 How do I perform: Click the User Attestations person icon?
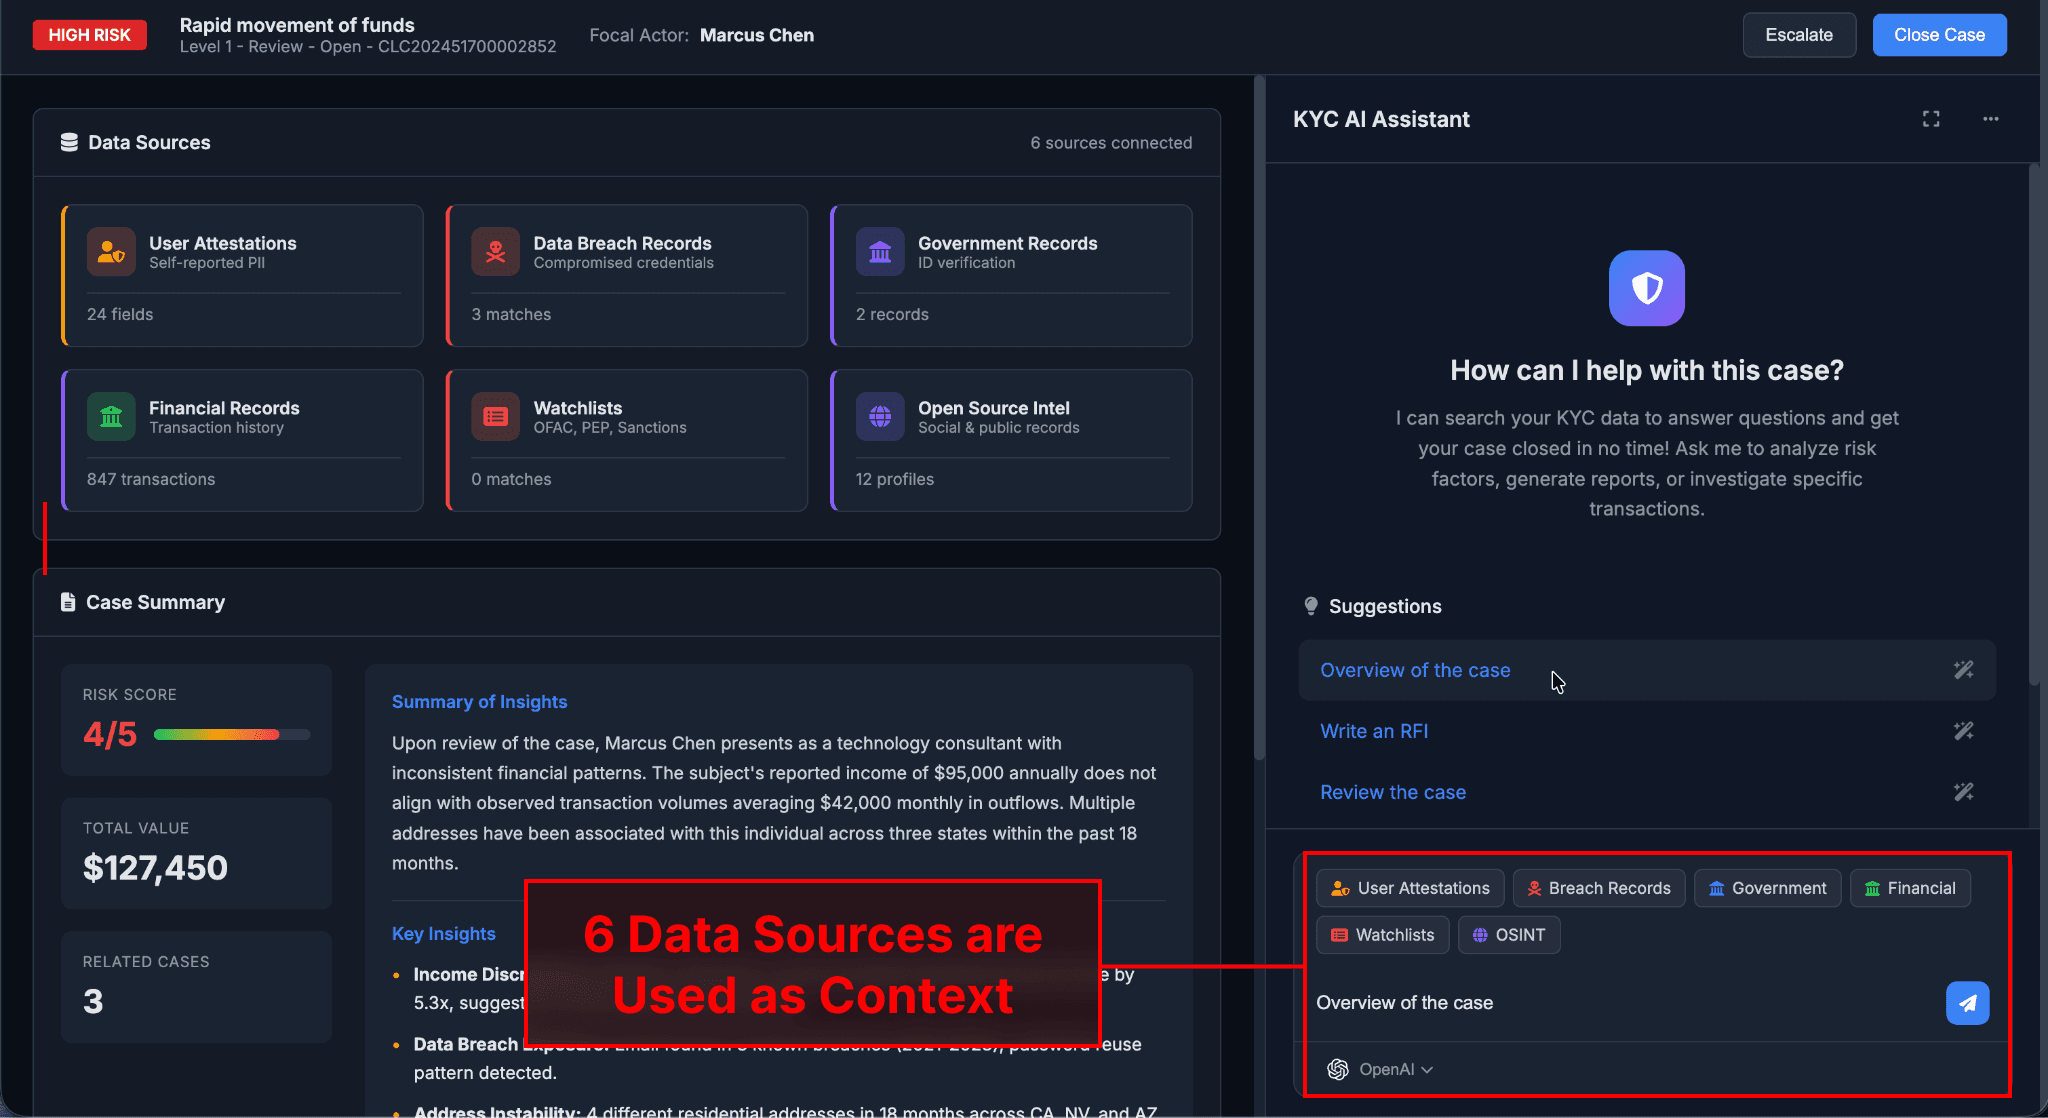[111, 251]
